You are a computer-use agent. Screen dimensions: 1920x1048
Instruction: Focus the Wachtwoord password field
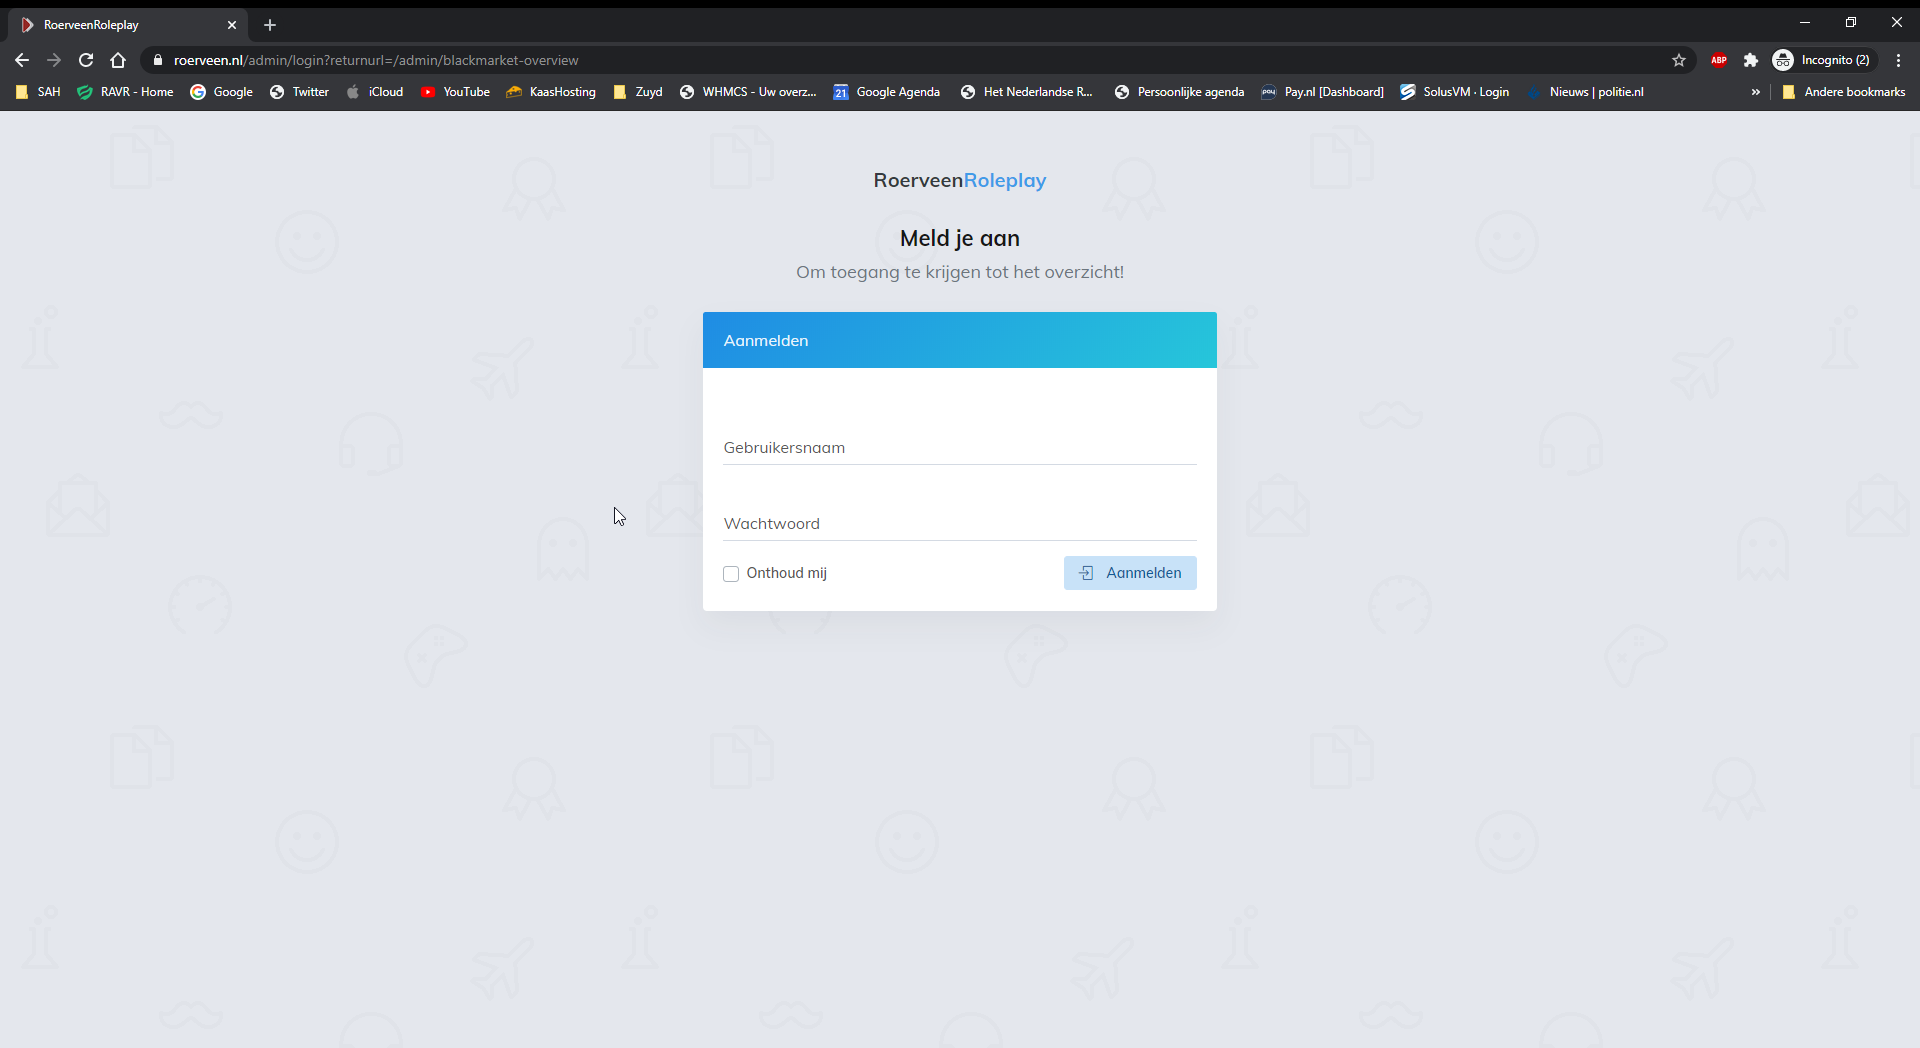959,524
